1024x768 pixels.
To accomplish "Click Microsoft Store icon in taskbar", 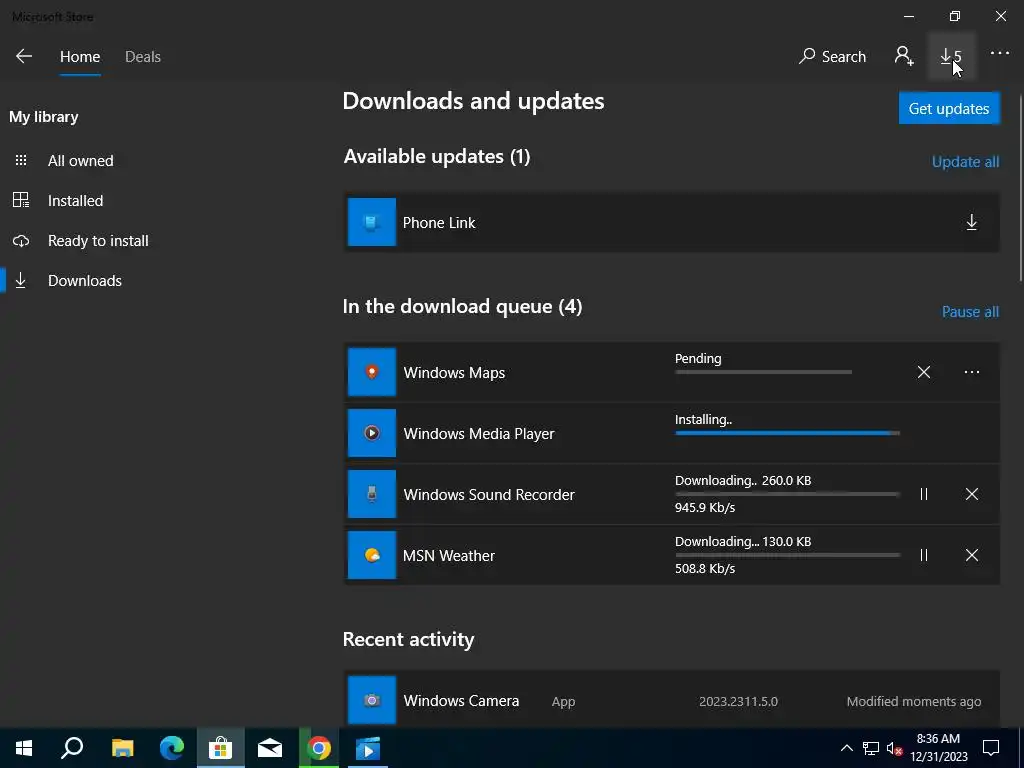I will click(x=221, y=748).
